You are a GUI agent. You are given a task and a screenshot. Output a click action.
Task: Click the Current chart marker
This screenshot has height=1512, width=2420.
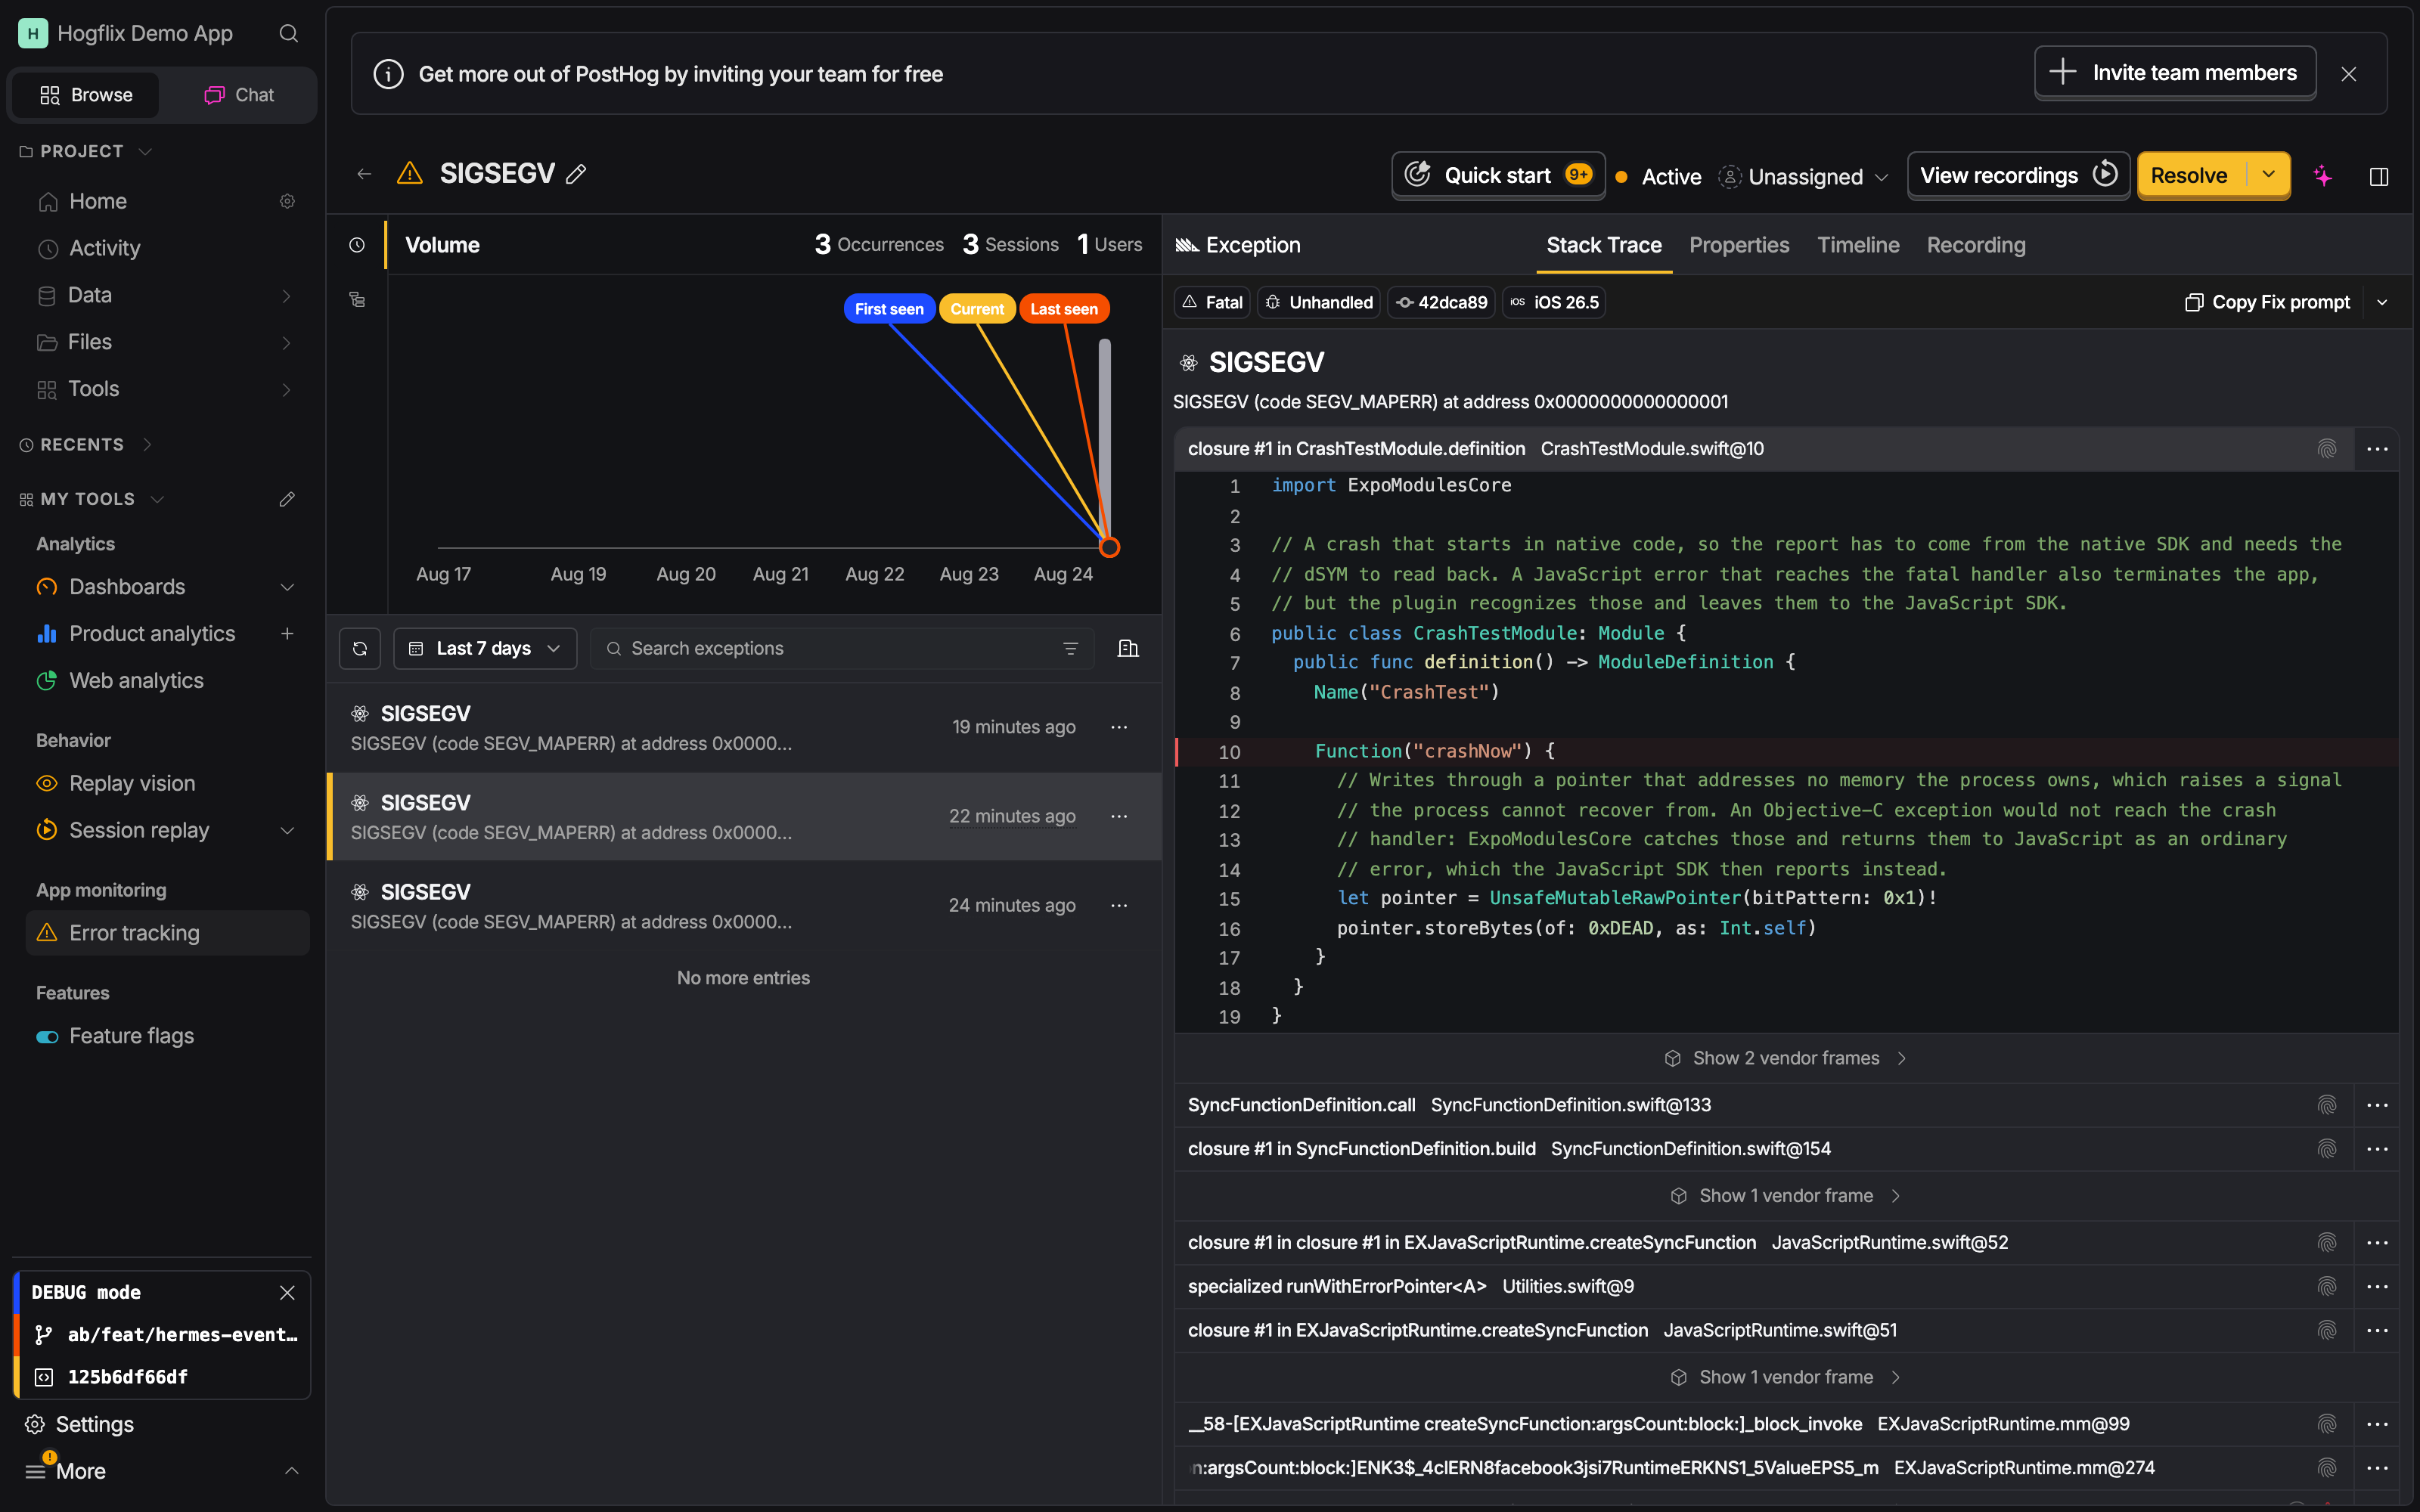click(977, 309)
